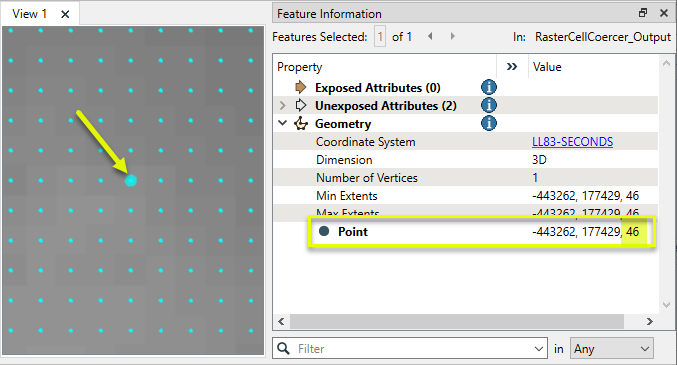Image resolution: width=677 pixels, height=365 pixels.
Task: Close the Feature Information panel
Action: click(x=664, y=13)
